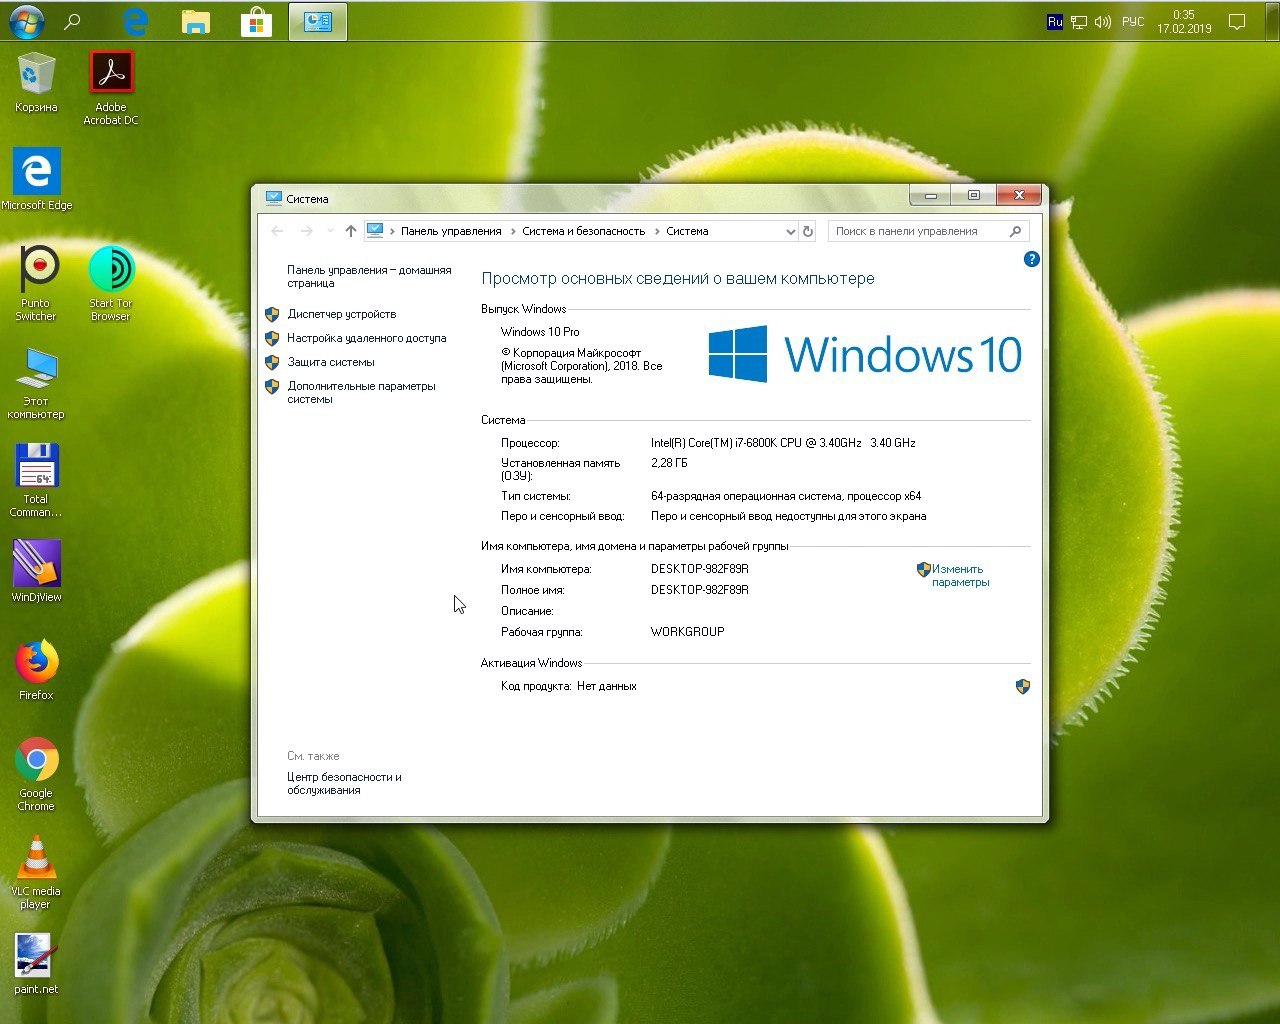
Task: Open the network icon in system tray
Action: 1079,22
